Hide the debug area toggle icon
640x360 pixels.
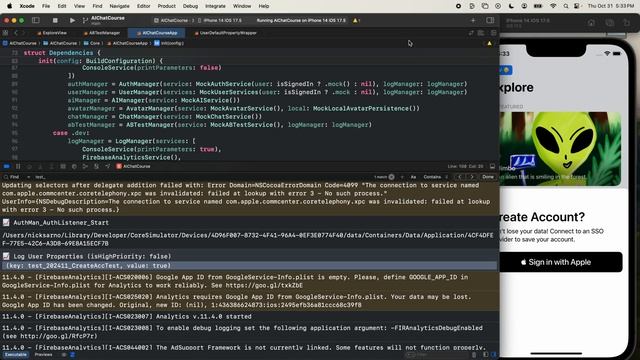493,167
